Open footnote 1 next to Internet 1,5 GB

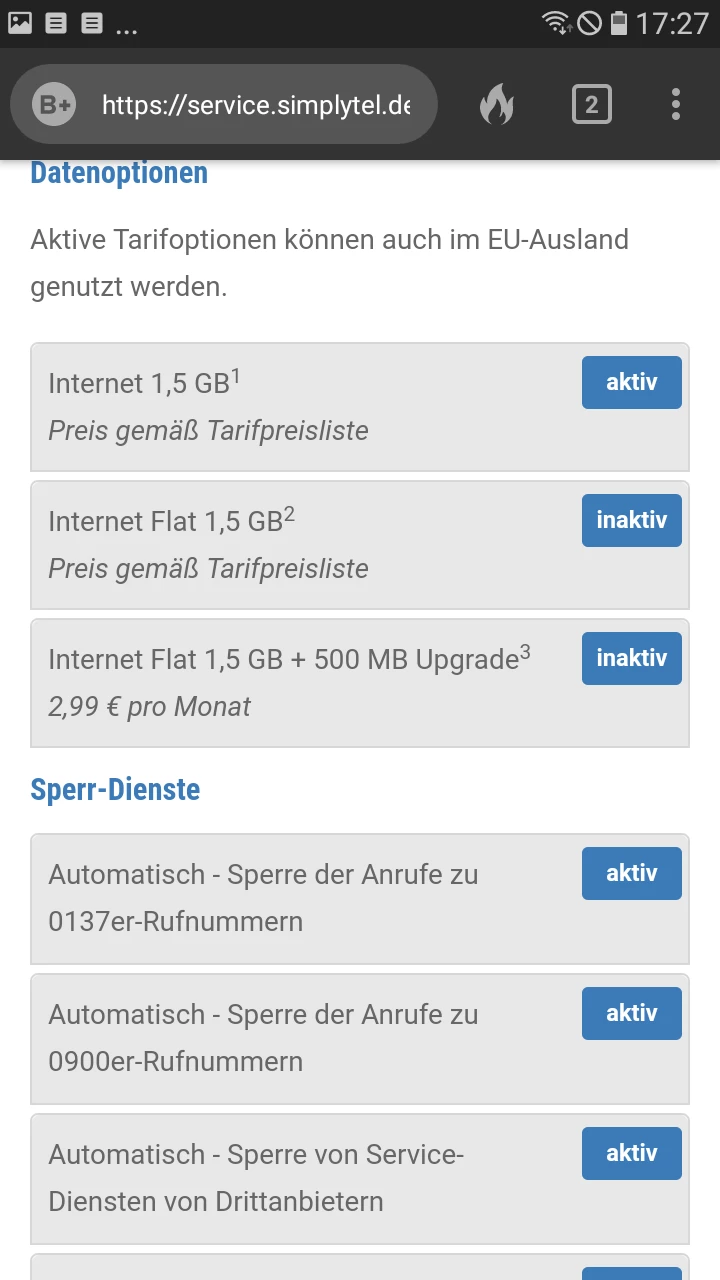coord(236,376)
